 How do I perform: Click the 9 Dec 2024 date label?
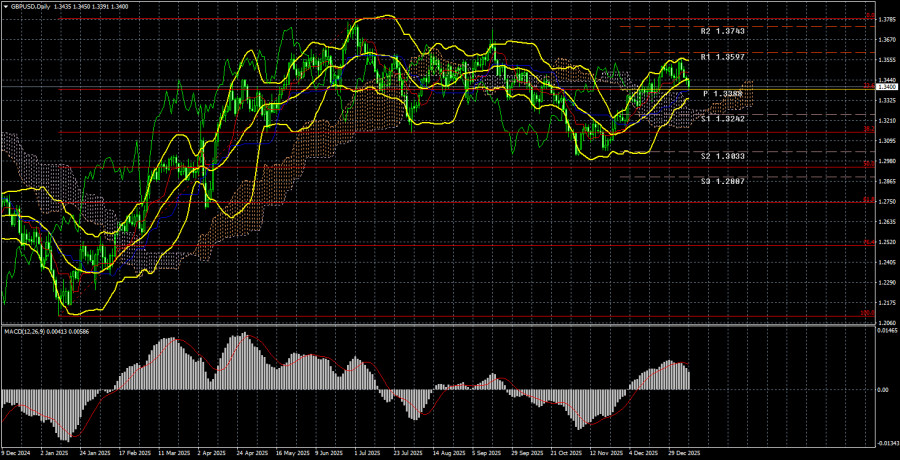(x=20, y=454)
